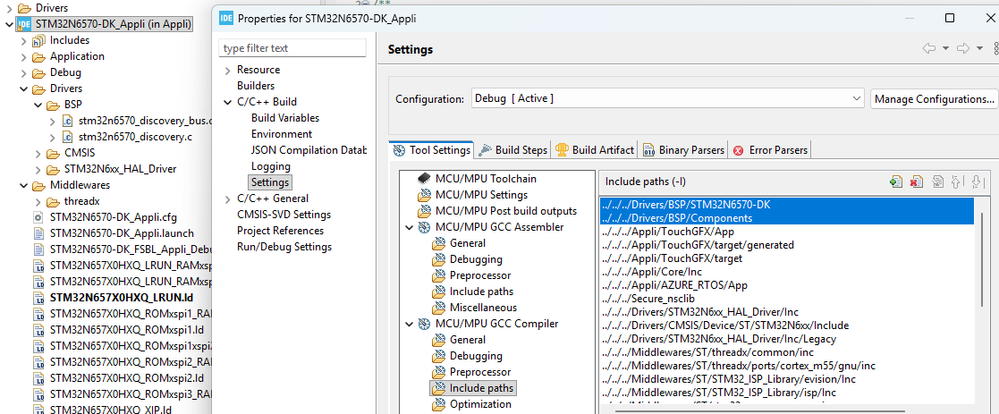Collapse the MCU/MPU GCC Compiler node
The image size is (999, 414).
[x=408, y=324]
